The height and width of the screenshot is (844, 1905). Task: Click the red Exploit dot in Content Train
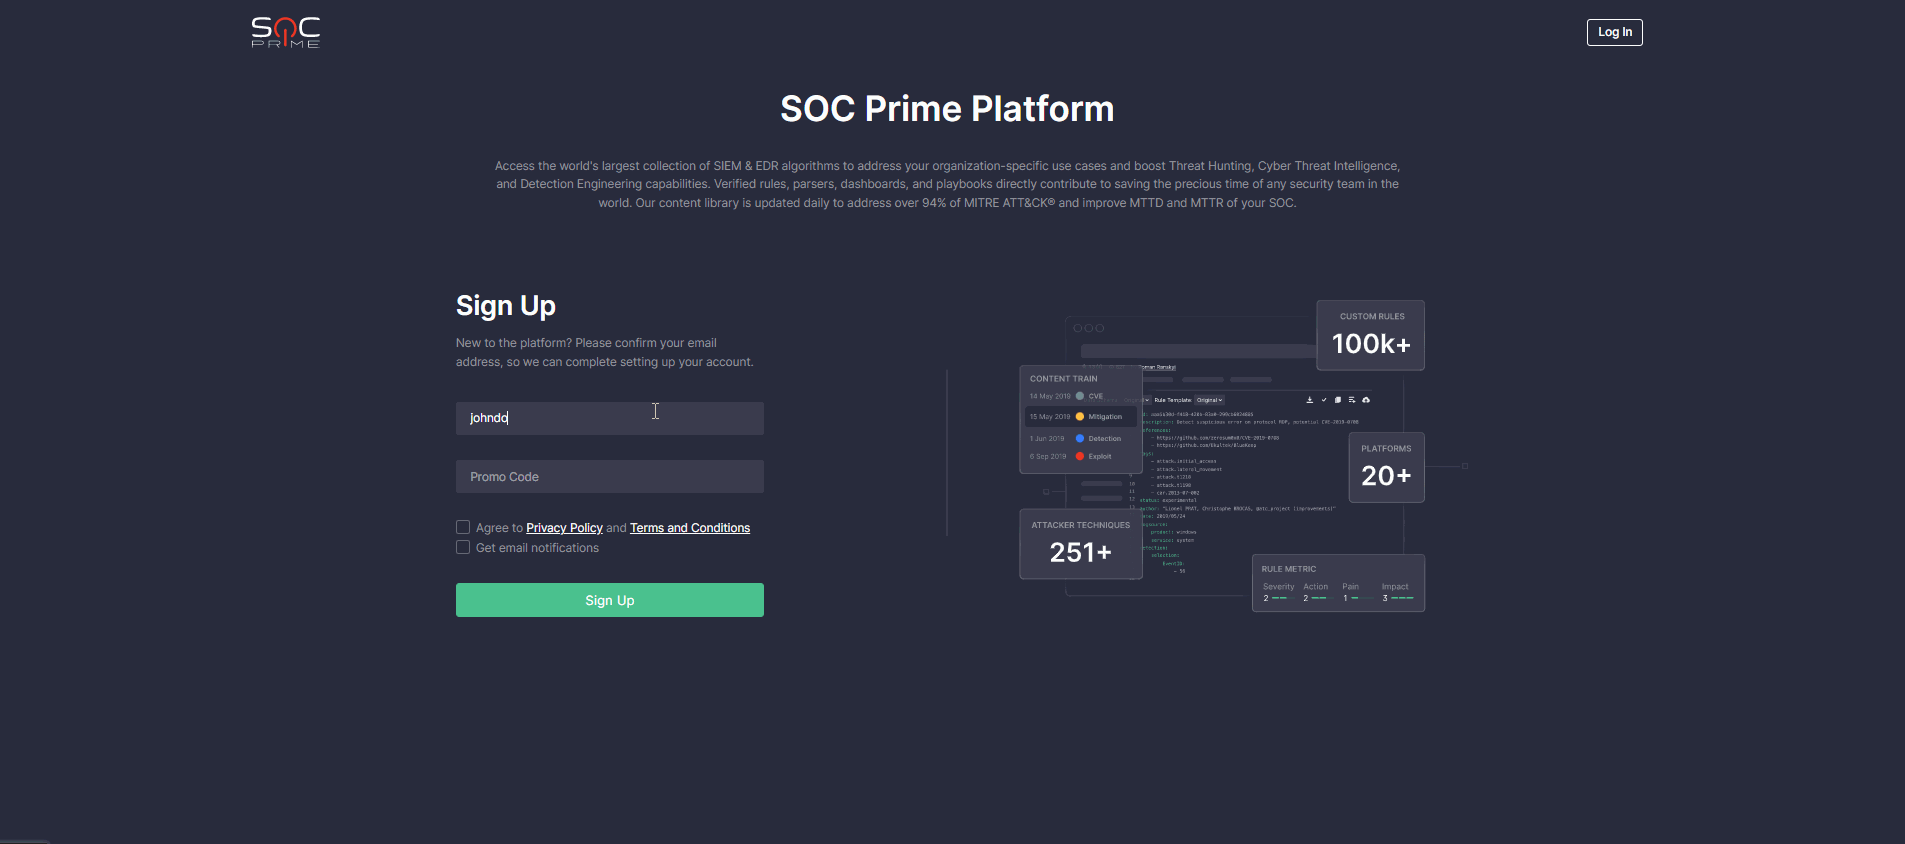coord(1080,456)
